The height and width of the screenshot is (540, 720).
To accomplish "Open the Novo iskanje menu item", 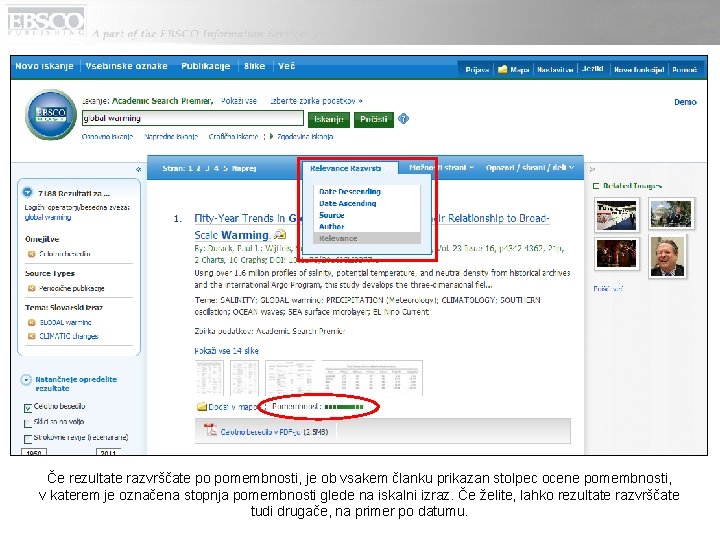I will point(44,66).
